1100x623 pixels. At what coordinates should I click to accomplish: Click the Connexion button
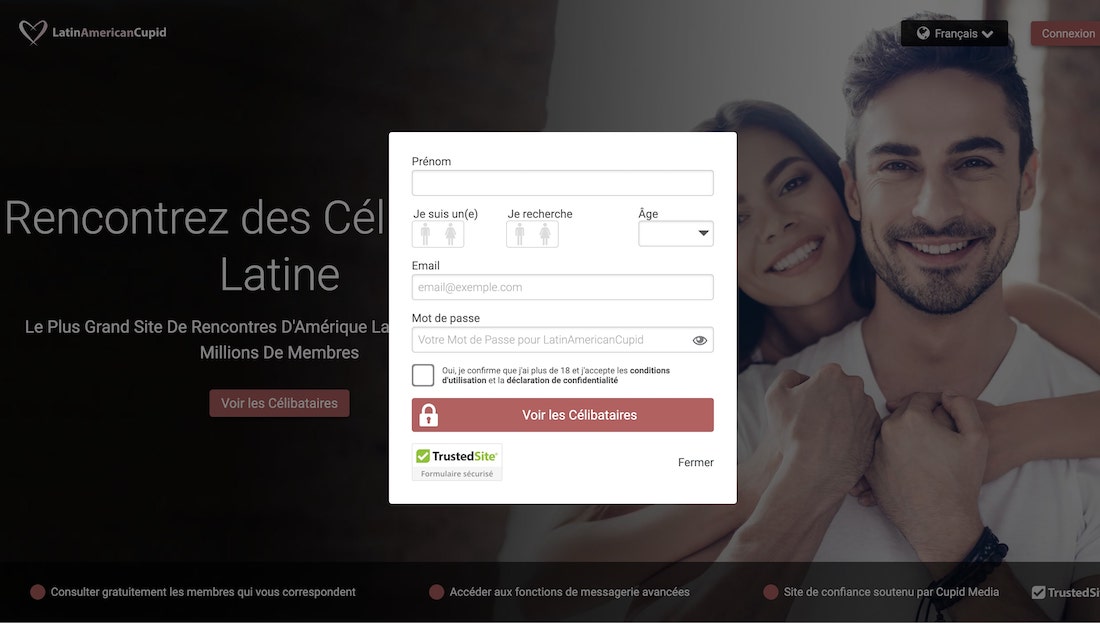[1066, 34]
